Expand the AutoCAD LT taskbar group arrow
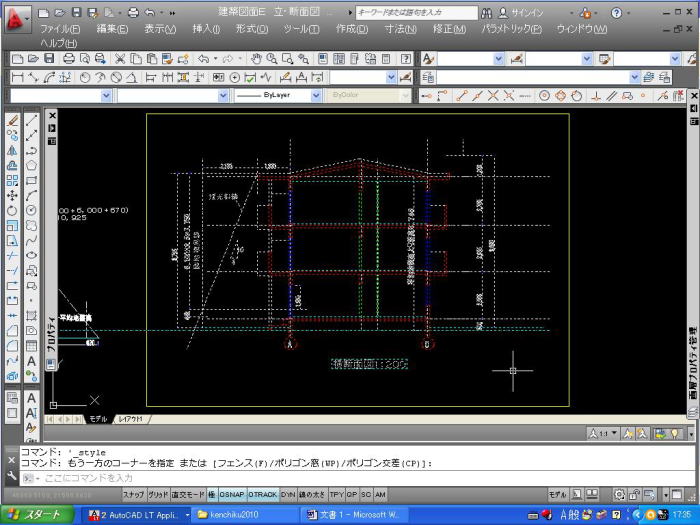The image size is (700, 525). pos(188,515)
